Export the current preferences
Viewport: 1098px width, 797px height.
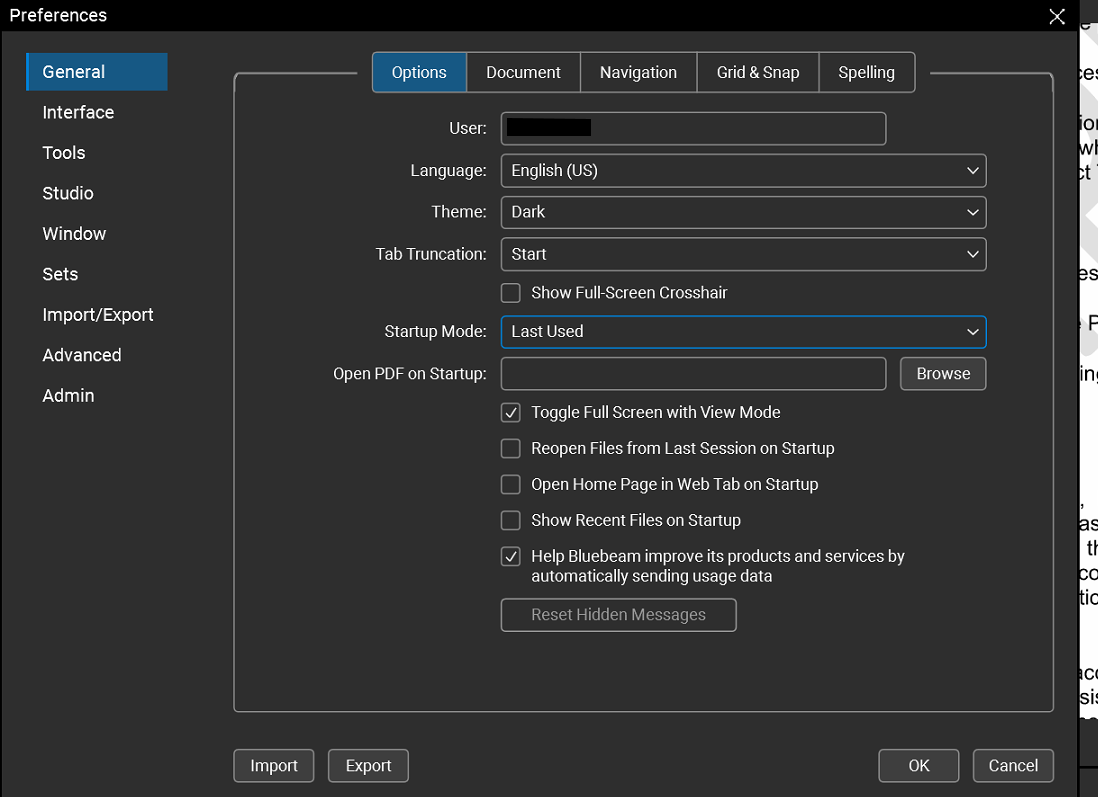(x=368, y=765)
